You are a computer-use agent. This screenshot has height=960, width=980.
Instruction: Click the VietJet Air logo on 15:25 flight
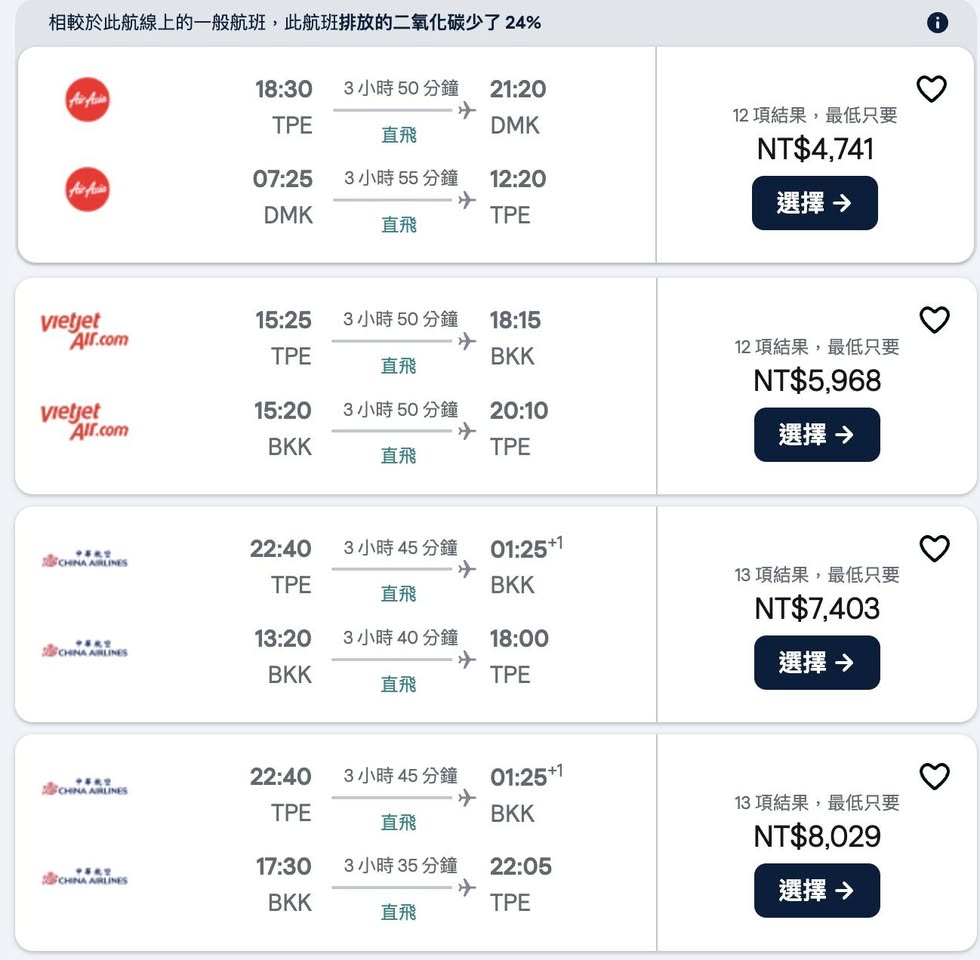coord(85,331)
